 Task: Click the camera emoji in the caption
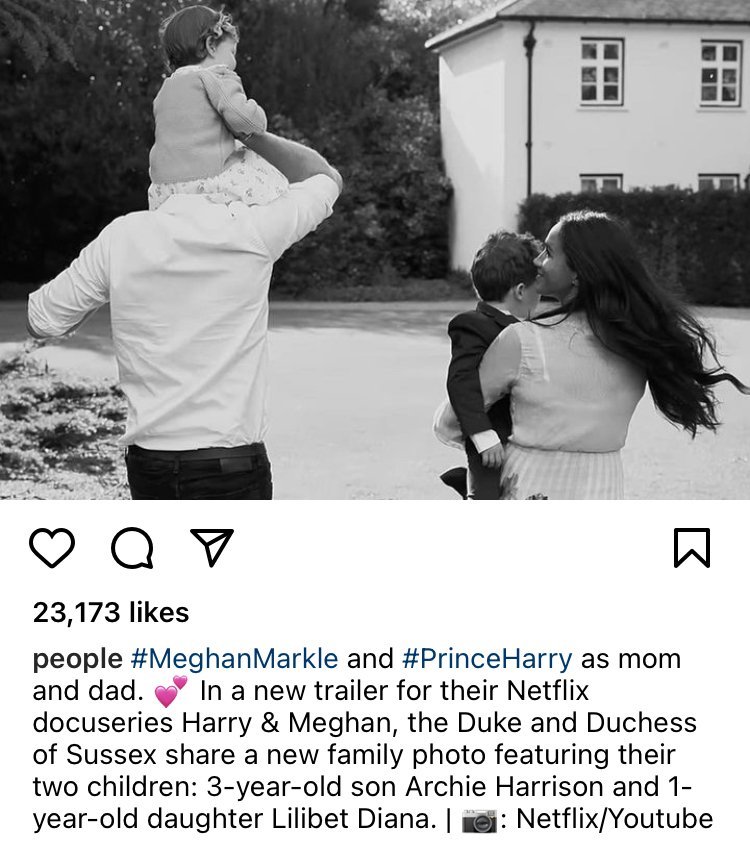click(x=479, y=820)
